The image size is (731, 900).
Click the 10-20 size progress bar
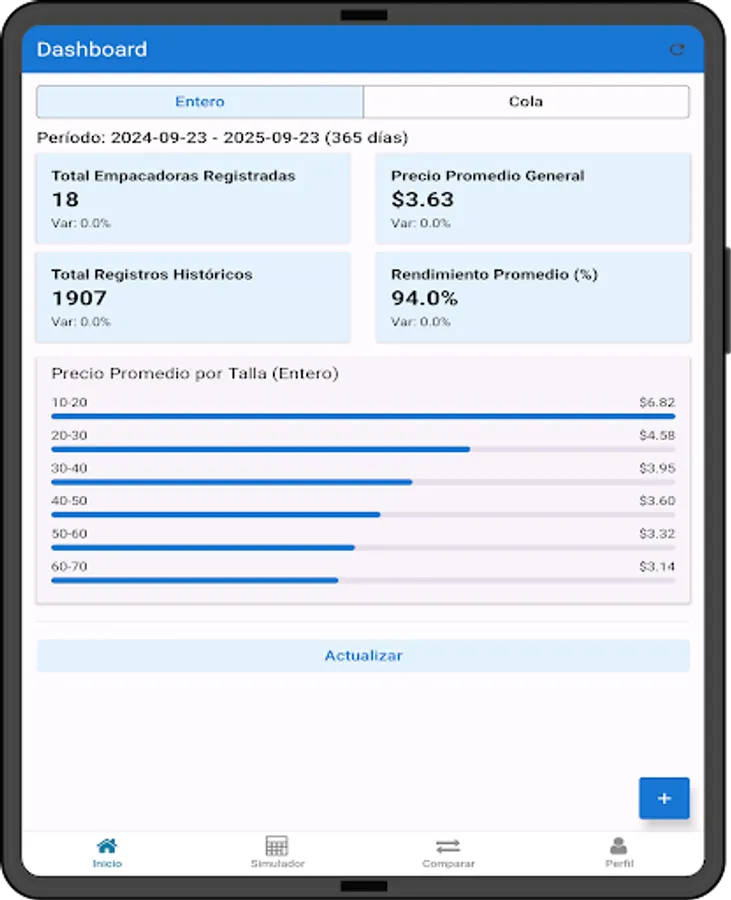point(363,416)
